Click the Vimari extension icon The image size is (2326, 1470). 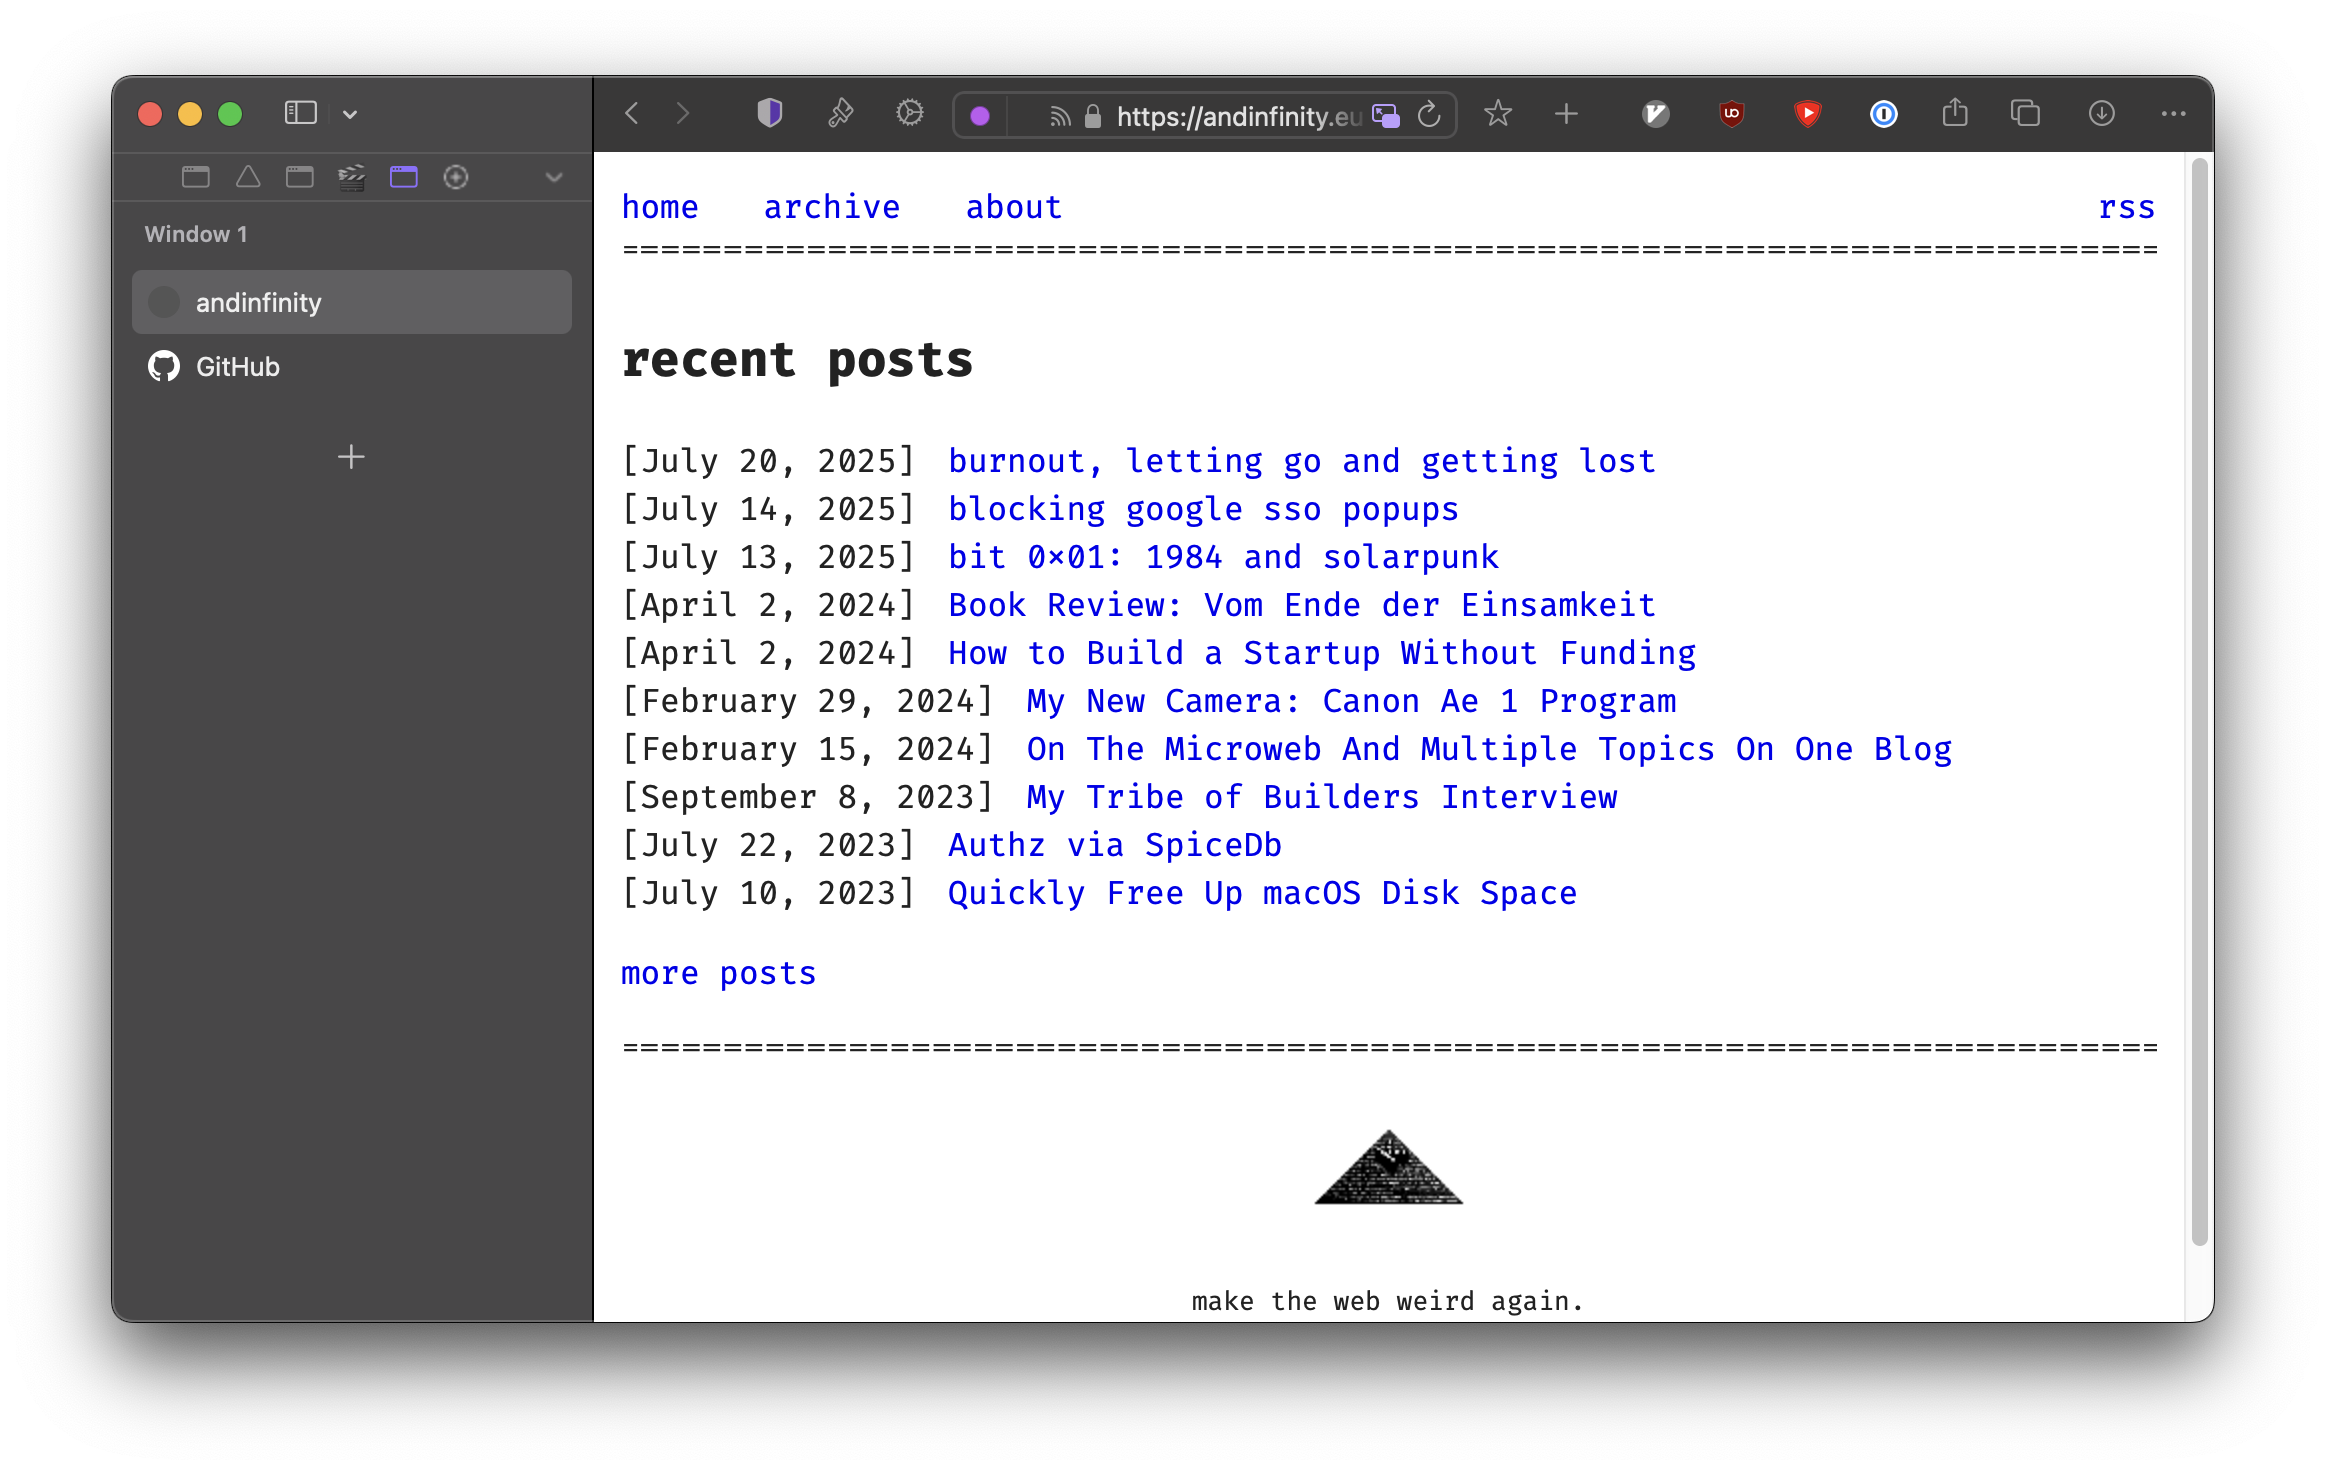[1656, 114]
